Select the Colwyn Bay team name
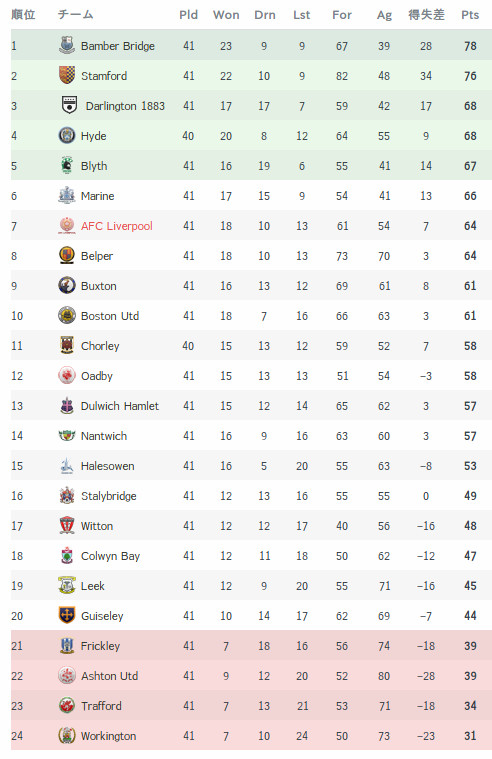Image resolution: width=492 pixels, height=759 pixels. coord(110,556)
